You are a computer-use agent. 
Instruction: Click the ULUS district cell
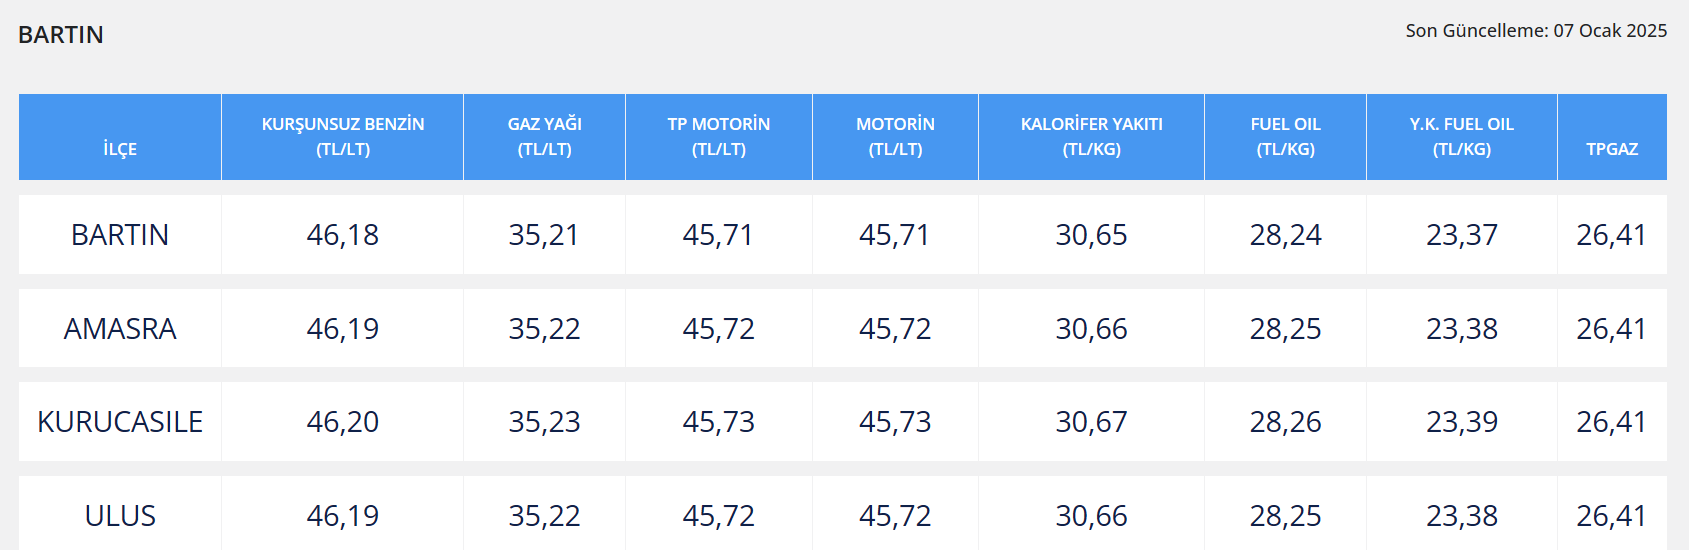[120, 516]
